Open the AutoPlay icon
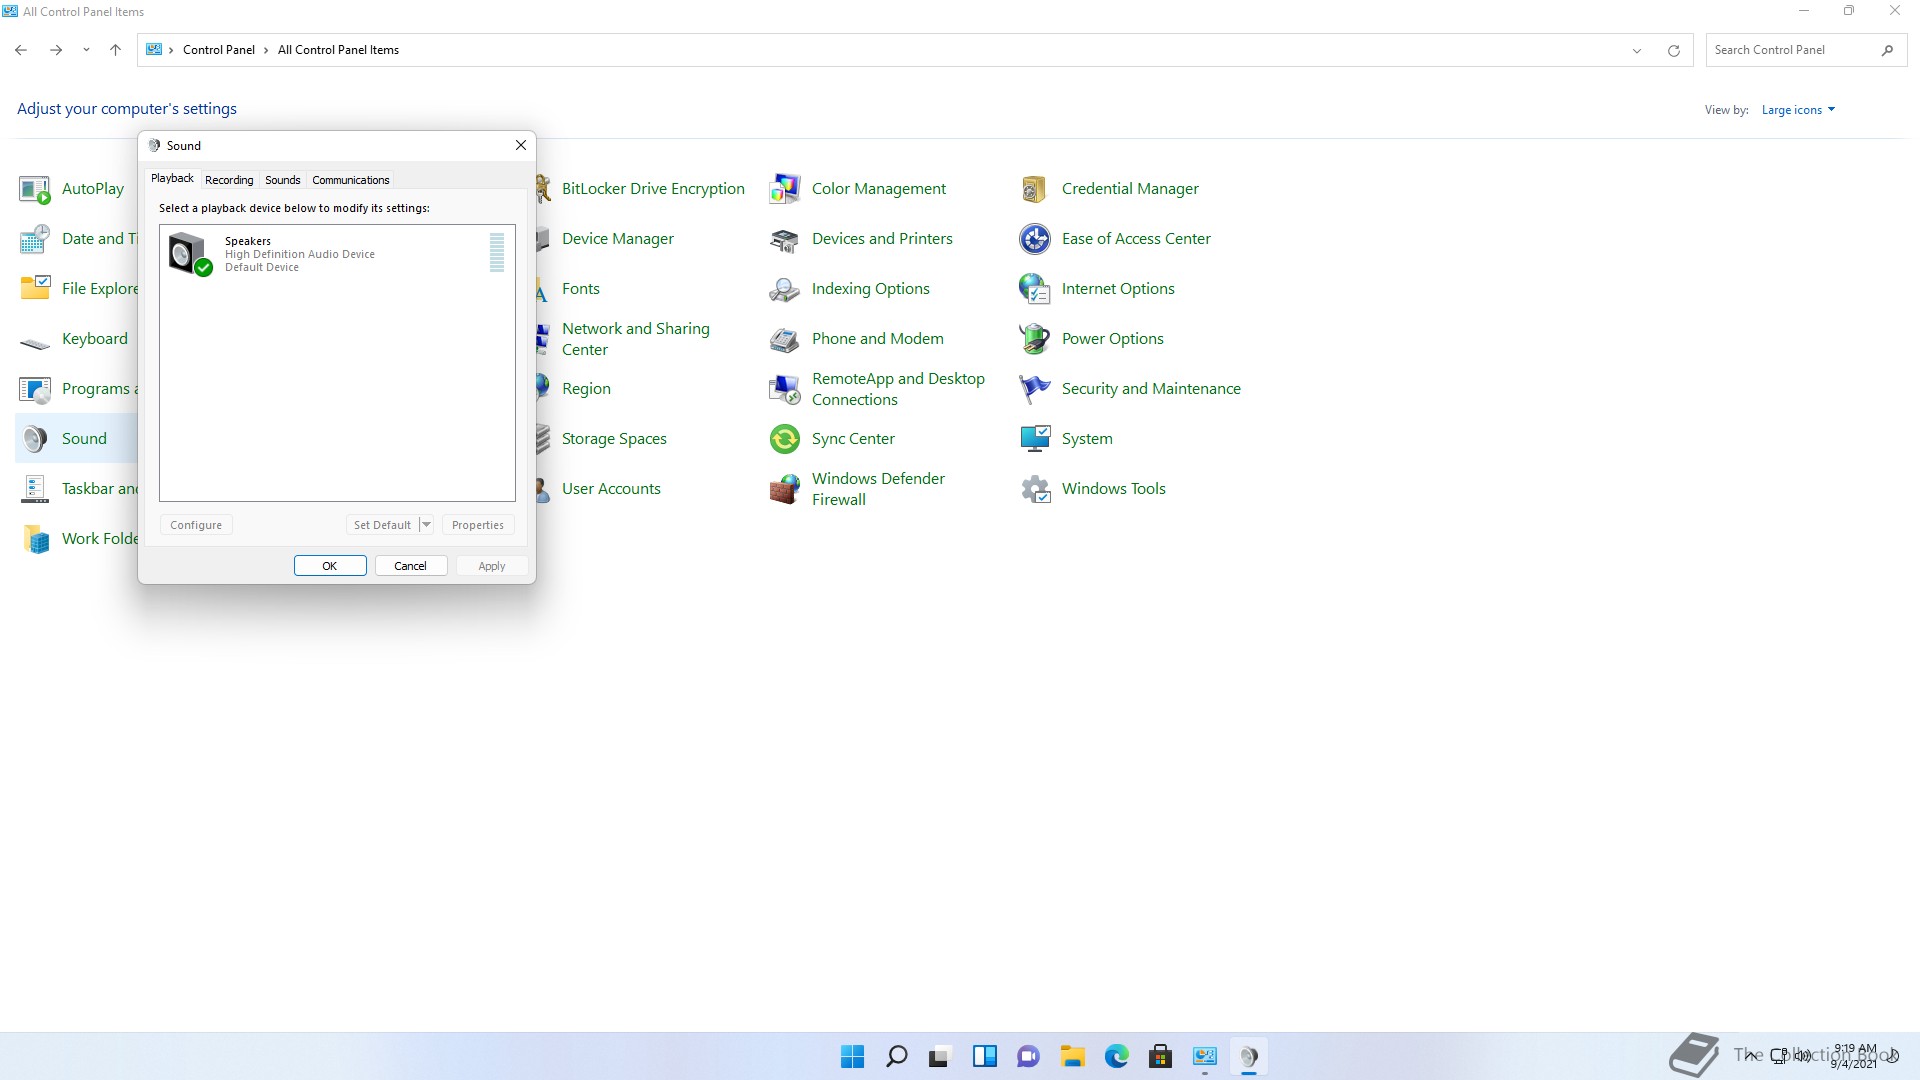1920x1080 pixels. (x=35, y=189)
